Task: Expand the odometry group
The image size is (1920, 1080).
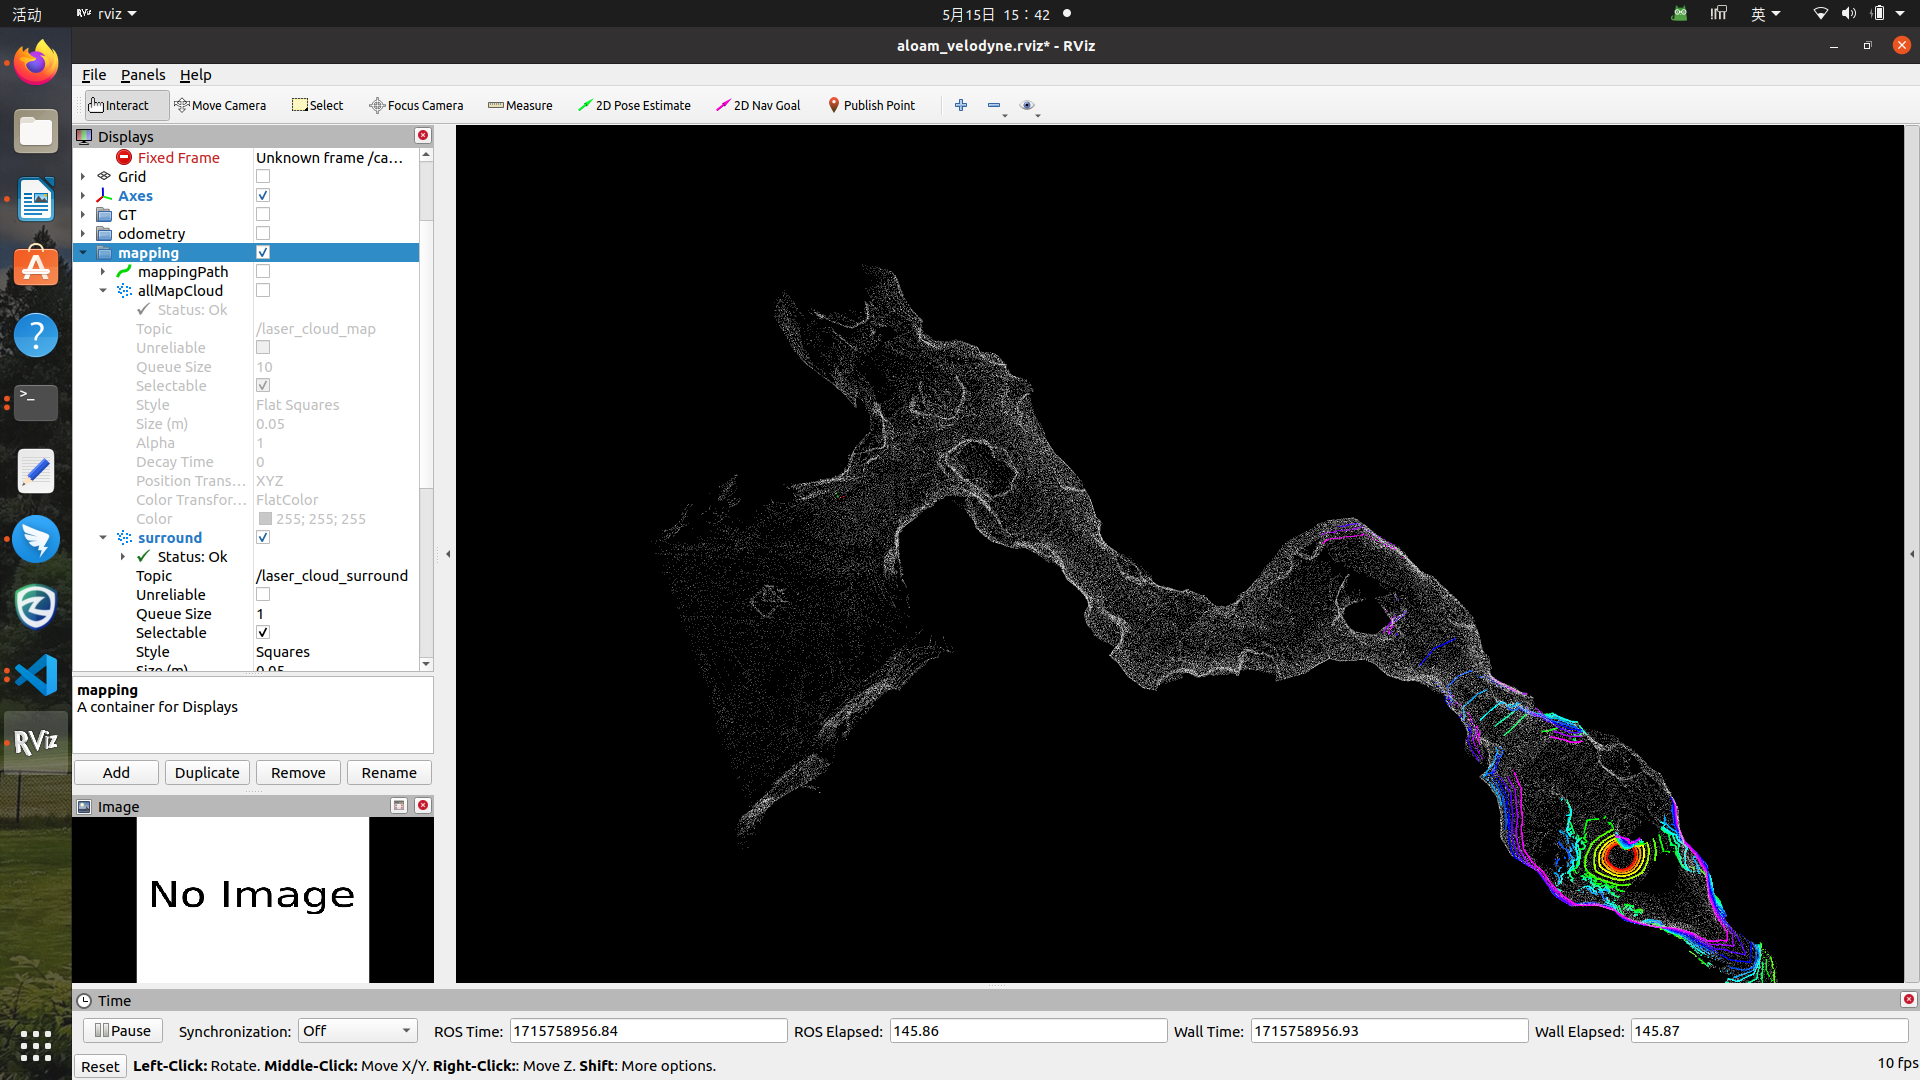Action: coord(83,234)
